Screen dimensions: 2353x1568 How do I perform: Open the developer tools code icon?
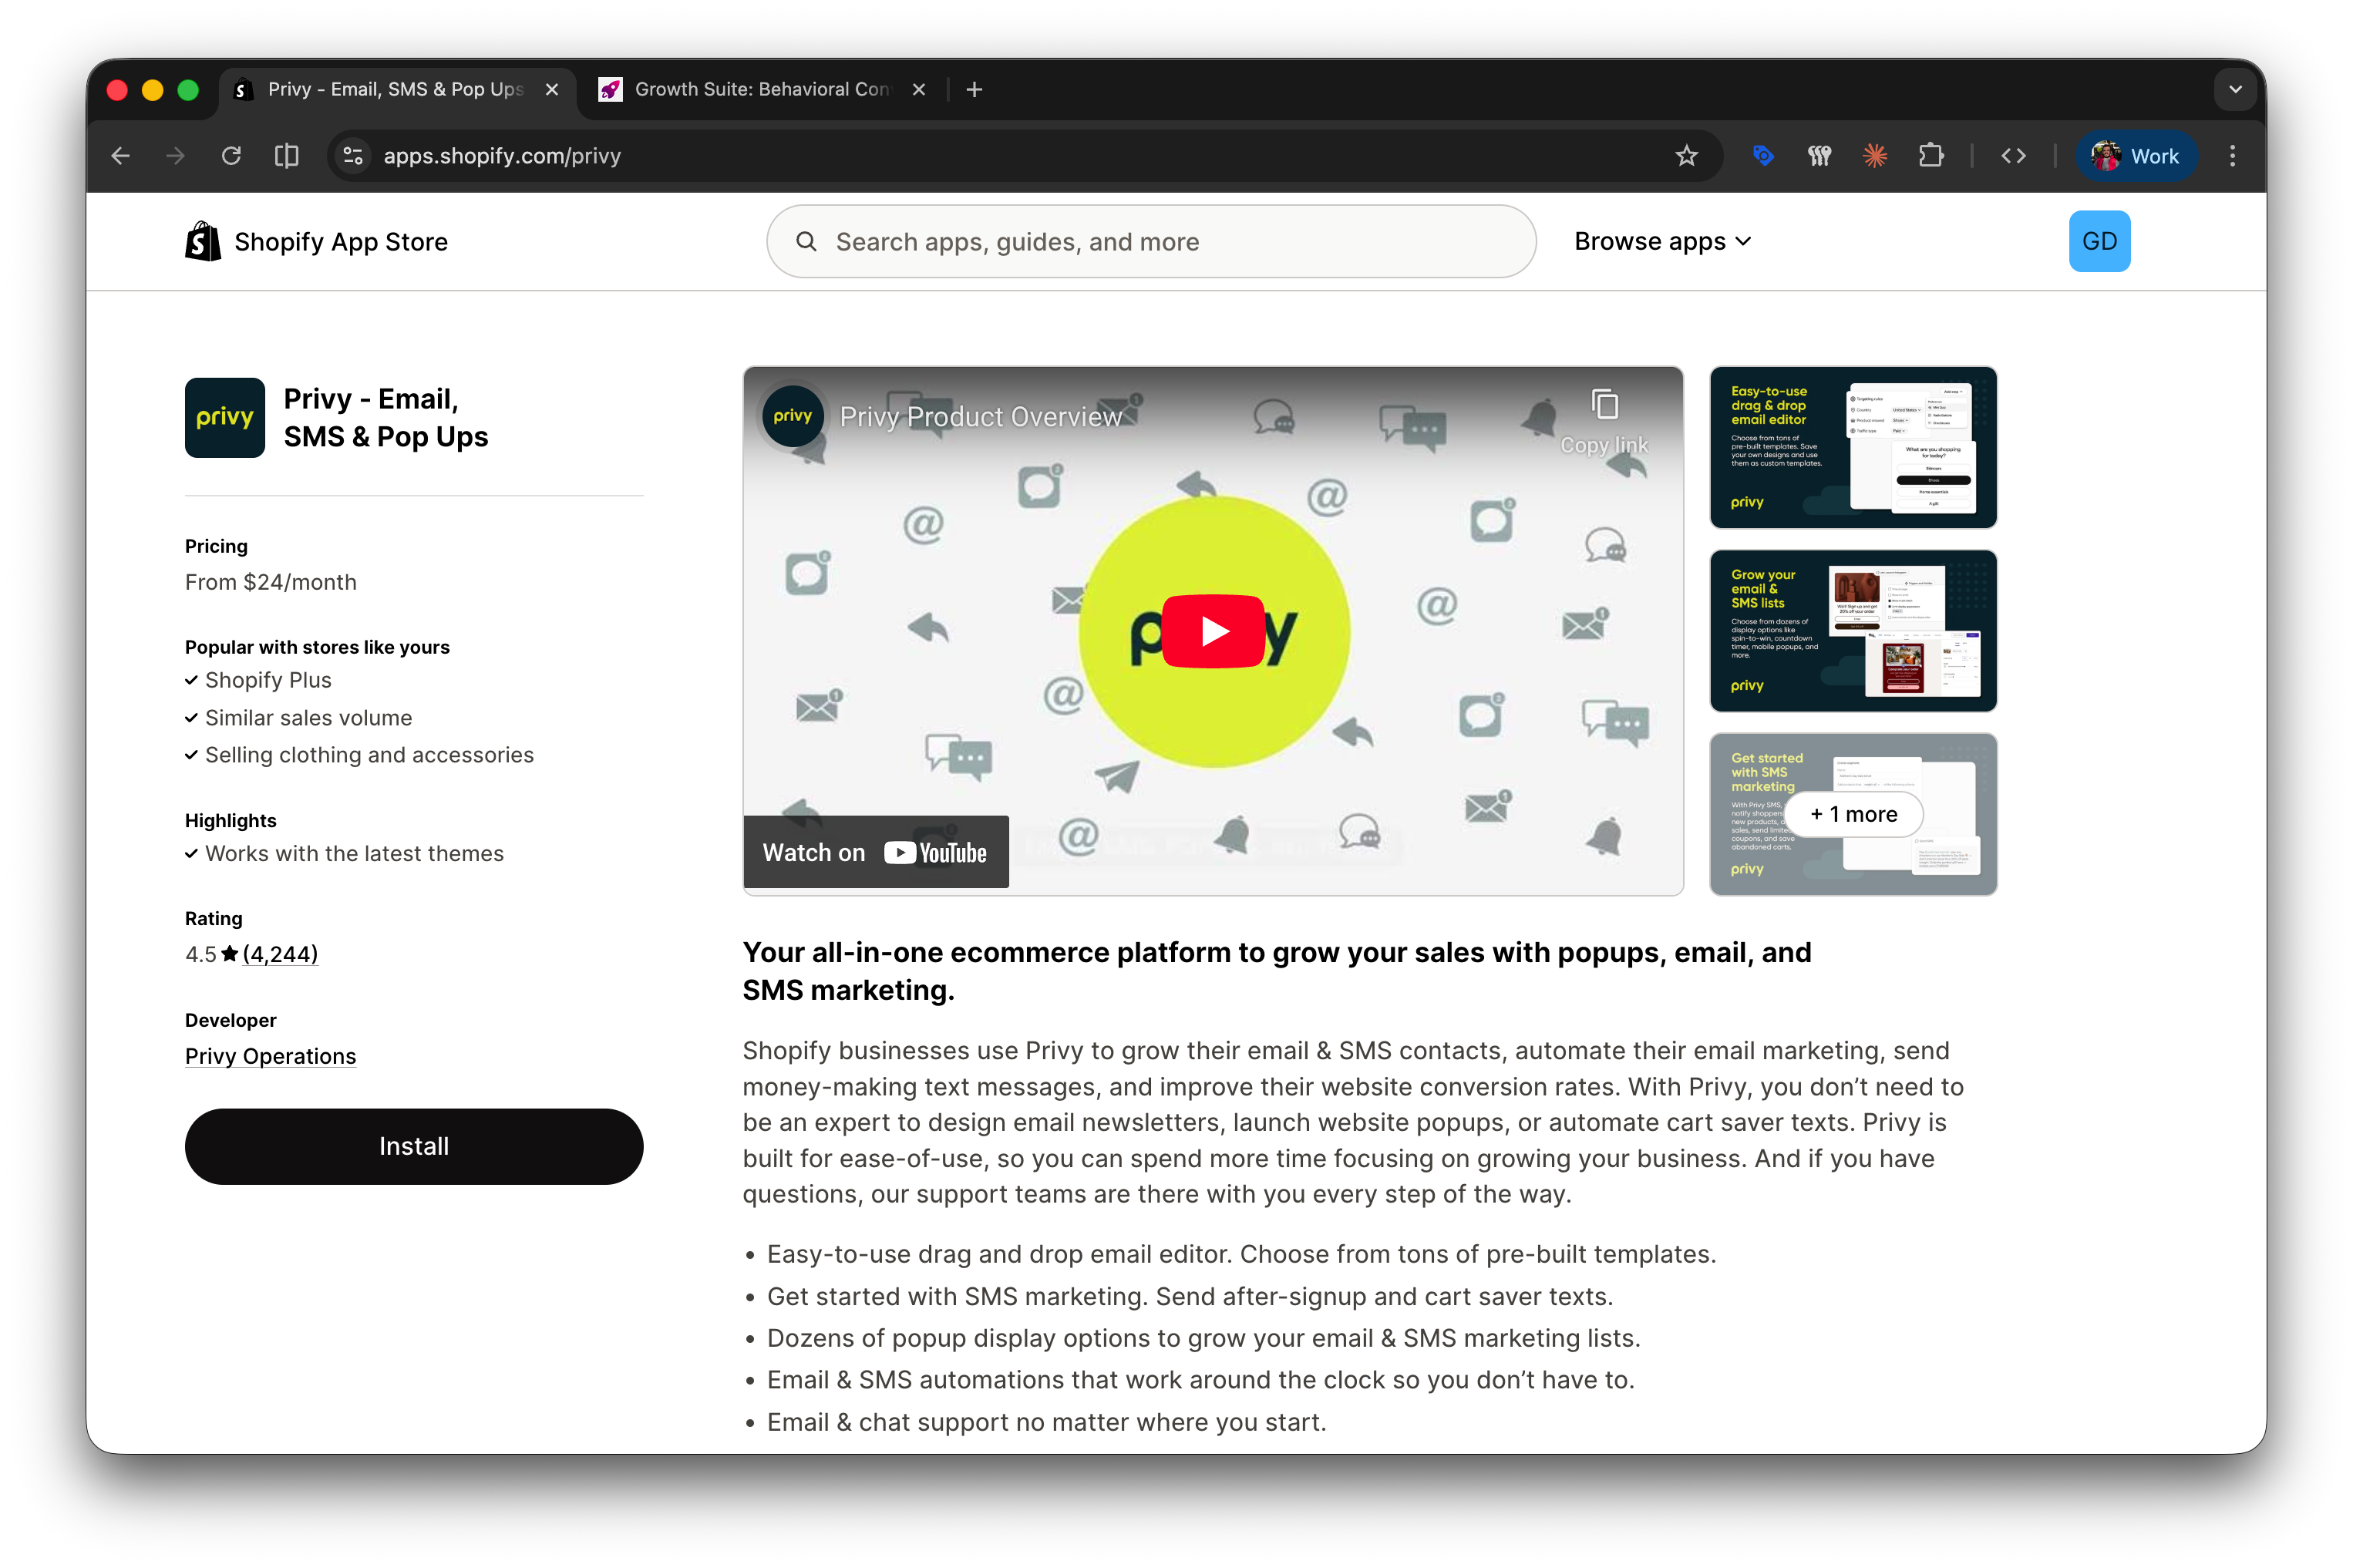[2013, 156]
